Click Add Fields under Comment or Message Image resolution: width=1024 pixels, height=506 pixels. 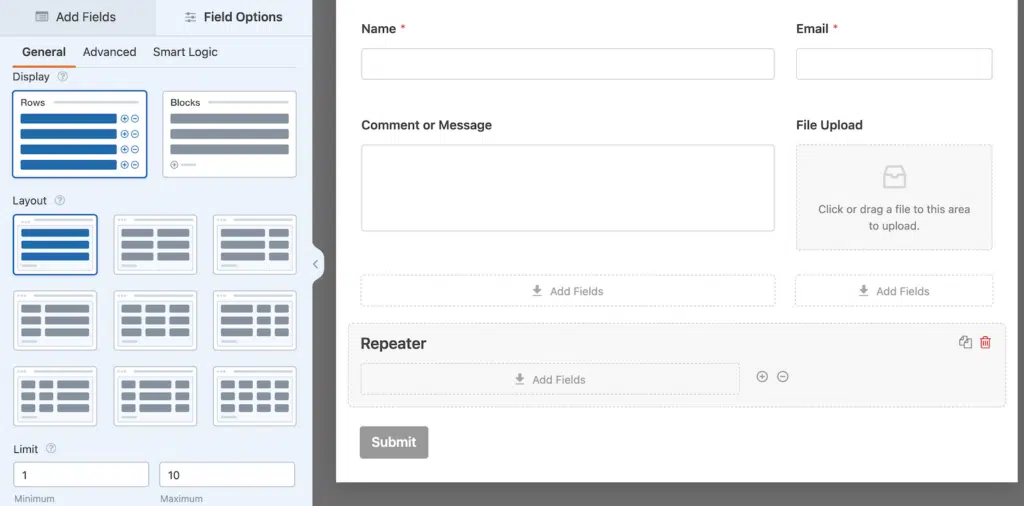(x=568, y=291)
